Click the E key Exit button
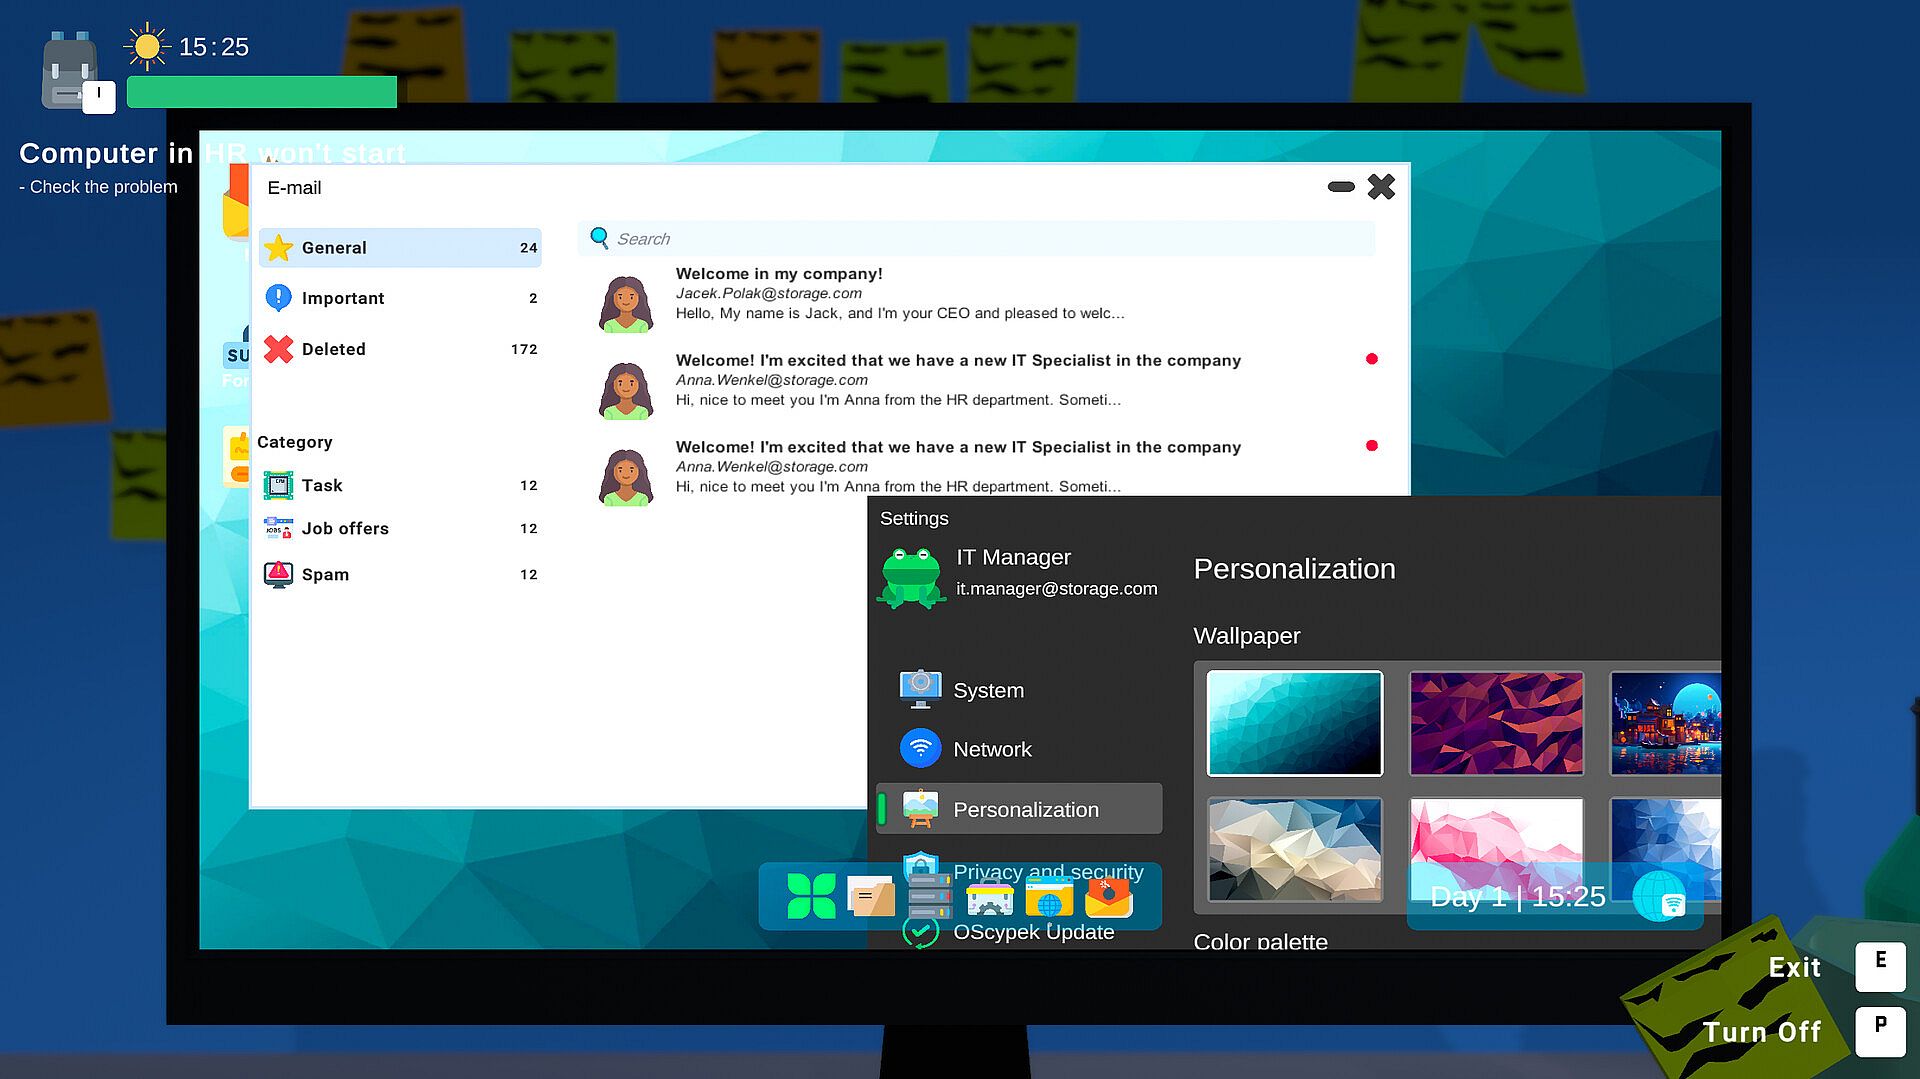Screen dimensions: 1920x1079 point(1880,966)
